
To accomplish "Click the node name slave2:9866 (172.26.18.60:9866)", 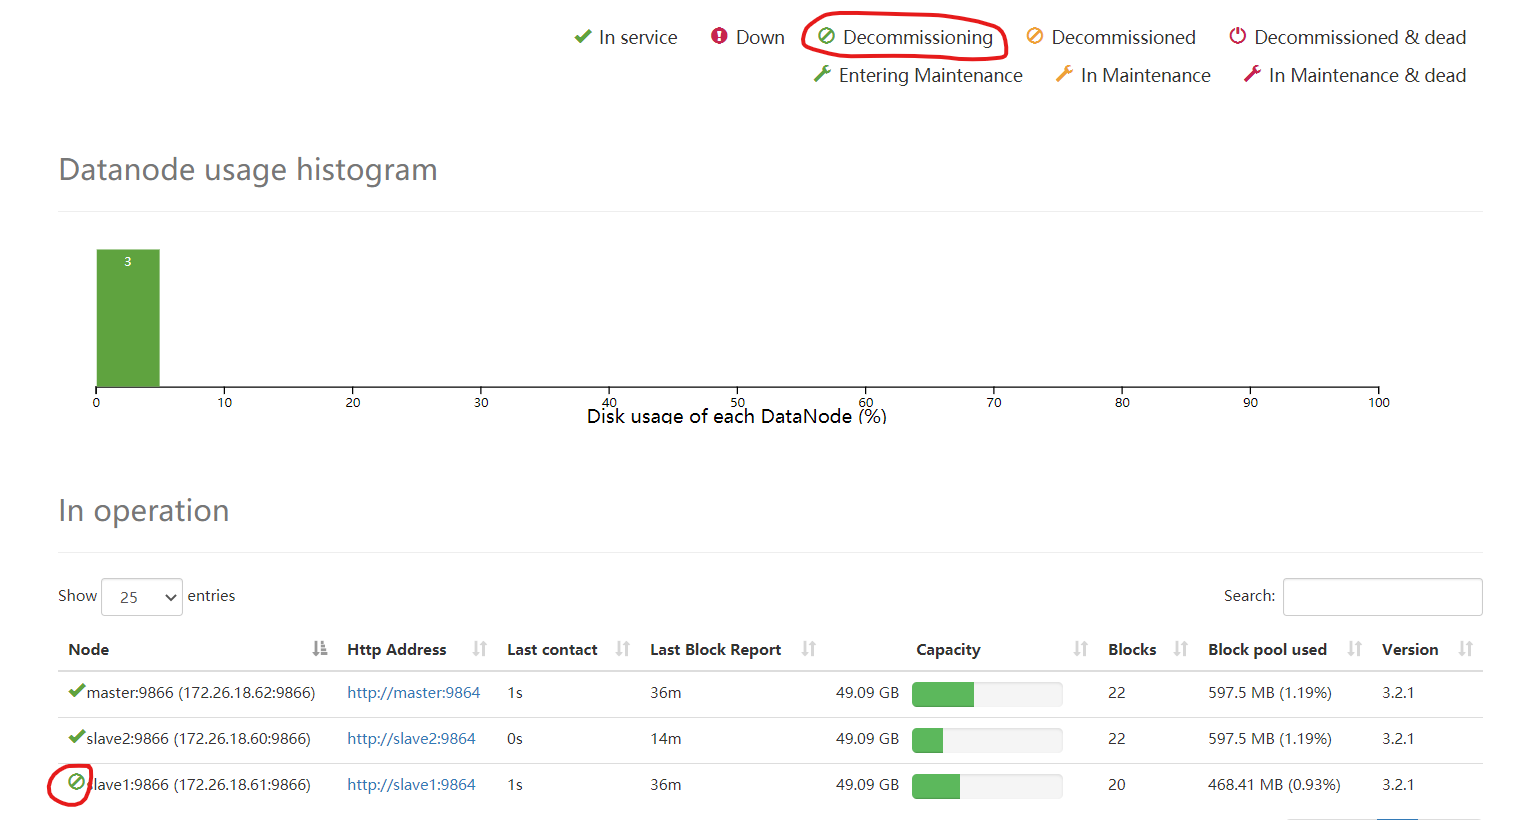I will (199, 739).
